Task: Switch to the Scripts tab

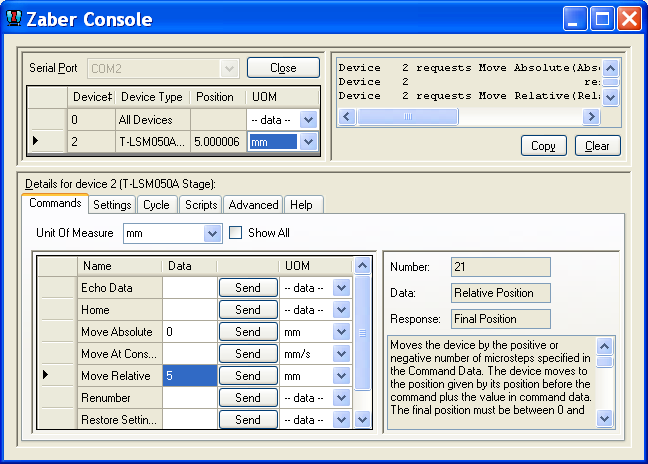Action: point(201,205)
